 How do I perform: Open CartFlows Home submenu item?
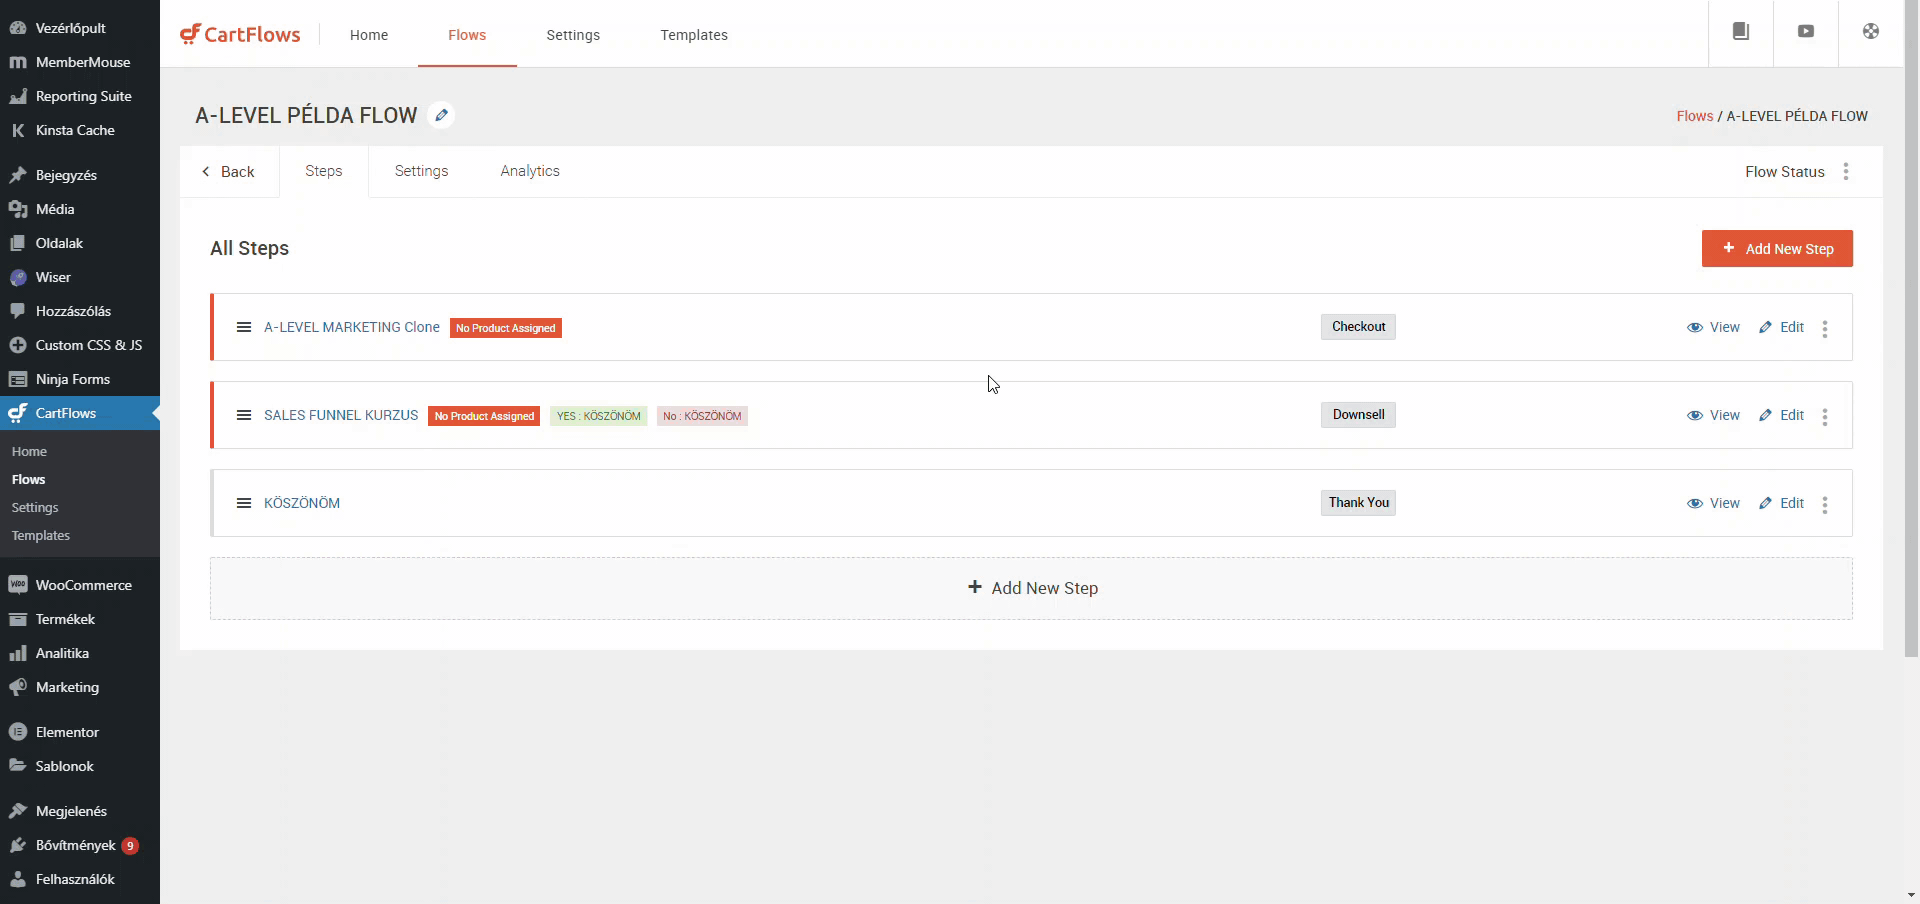[x=29, y=451]
